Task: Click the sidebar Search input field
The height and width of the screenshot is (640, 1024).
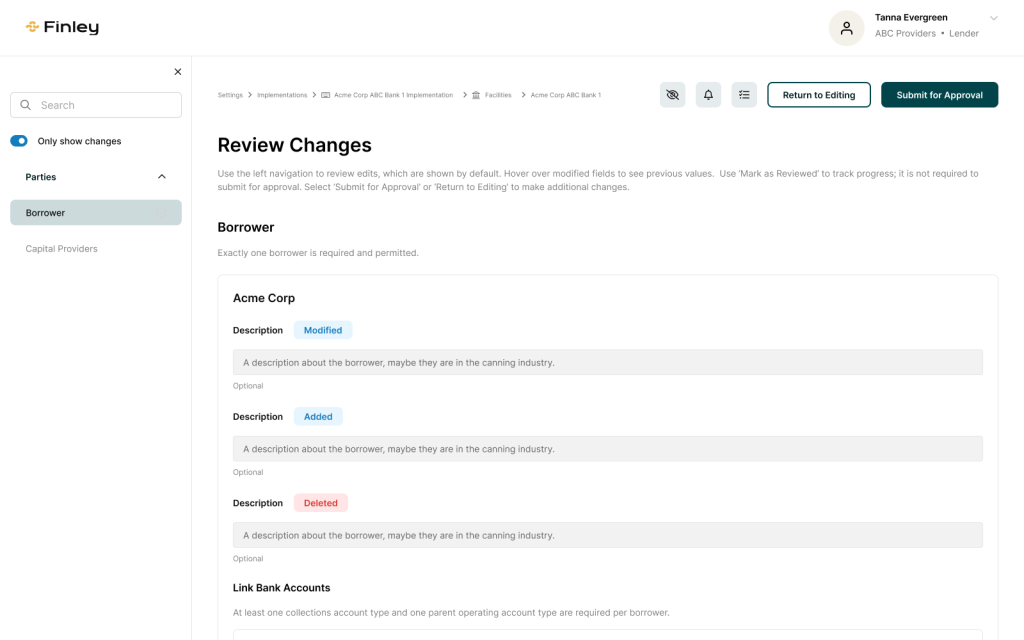Action: 105,105
